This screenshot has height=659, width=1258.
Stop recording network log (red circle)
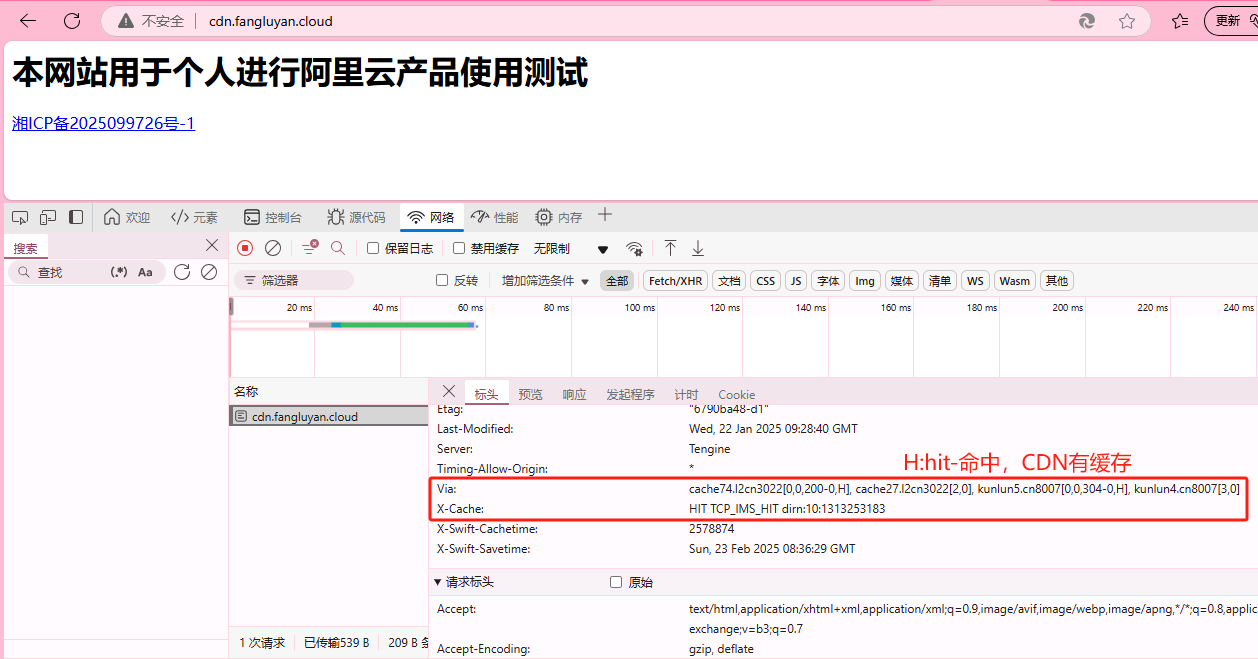pos(245,248)
